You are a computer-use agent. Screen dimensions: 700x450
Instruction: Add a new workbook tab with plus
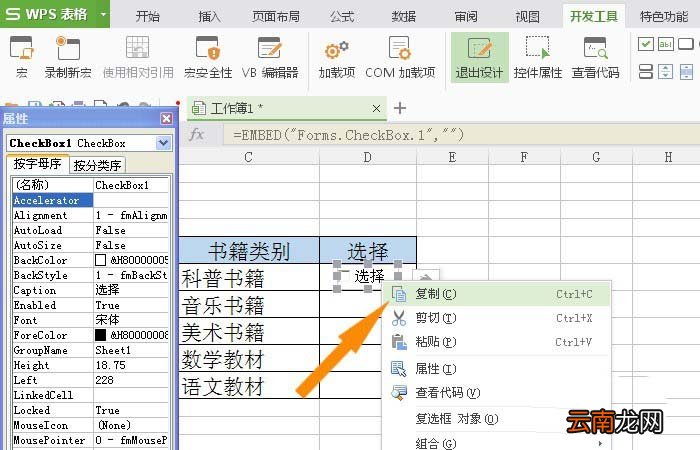(x=400, y=108)
